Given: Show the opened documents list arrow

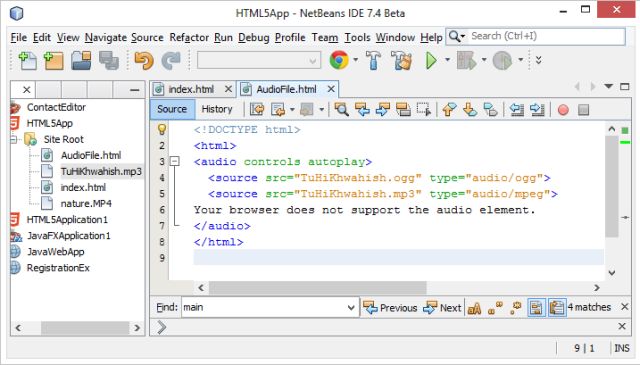Looking at the screenshot, I should click(609, 87).
